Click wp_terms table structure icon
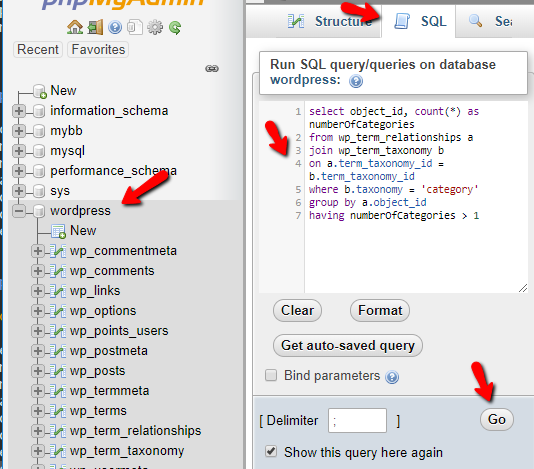The height and width of the screenshot is (469, 534). (x=58, y=411)
